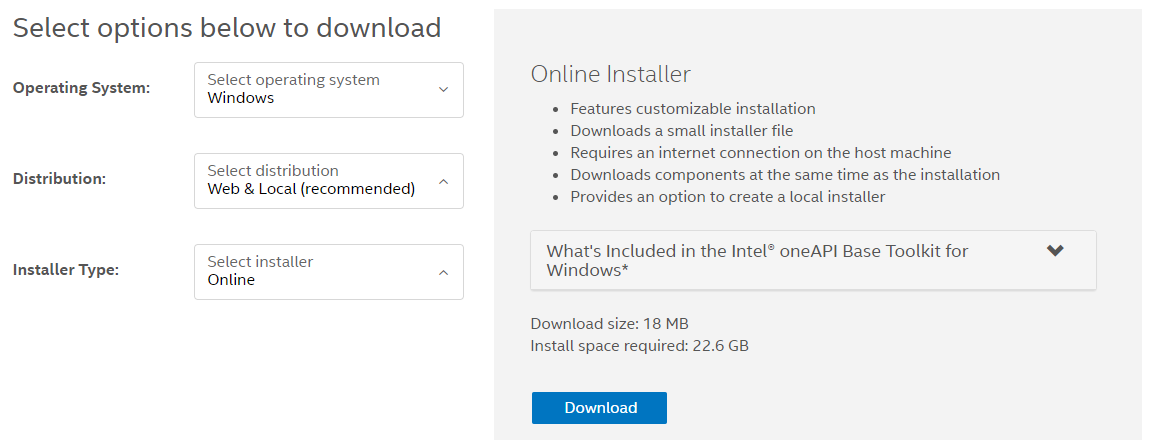Click the Install space required 22.6 GB text

click(639, 346)
